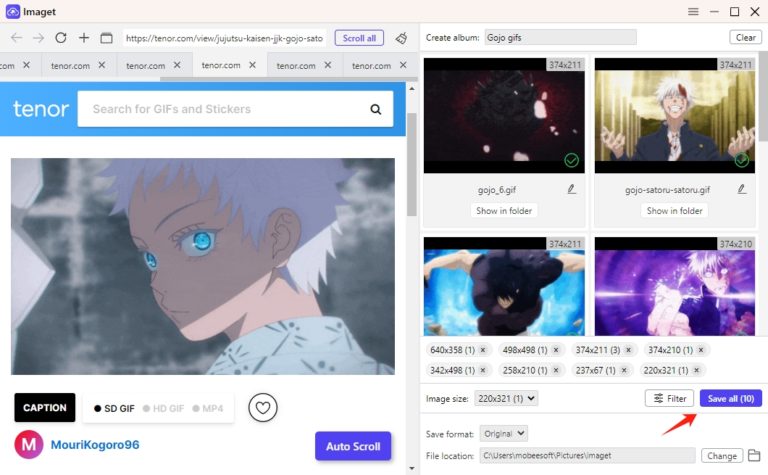Click the tab strip horizontal scrollbar
Screen dimensions: 768x475
[289, 78]
